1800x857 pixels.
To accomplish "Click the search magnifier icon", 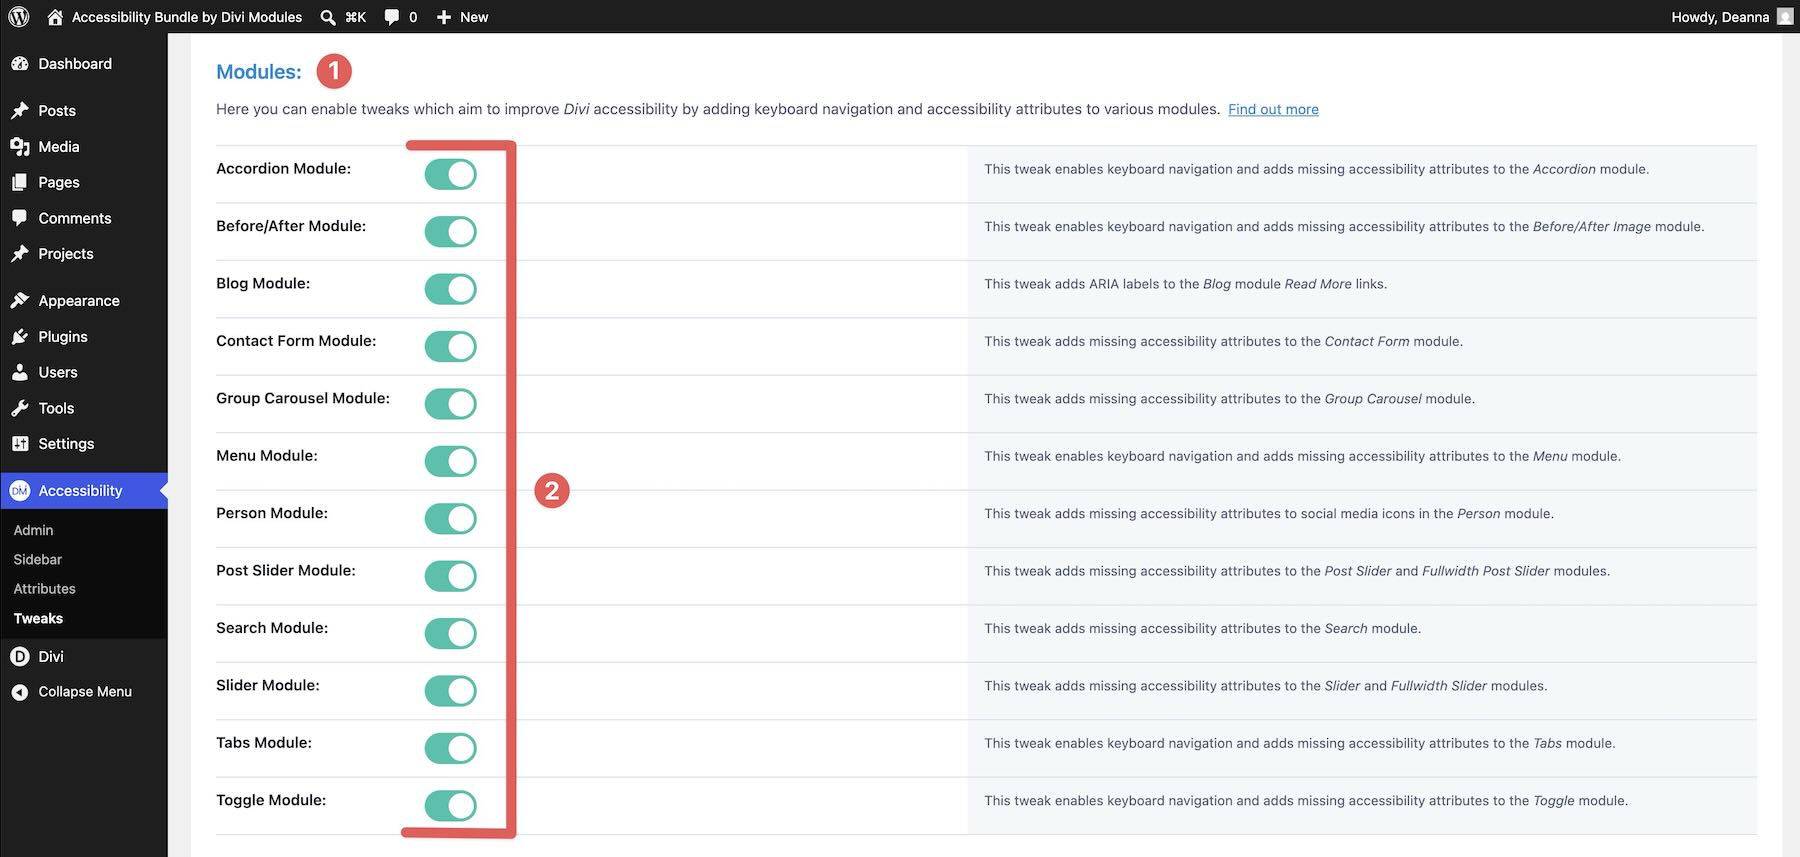I will [328, 17].
